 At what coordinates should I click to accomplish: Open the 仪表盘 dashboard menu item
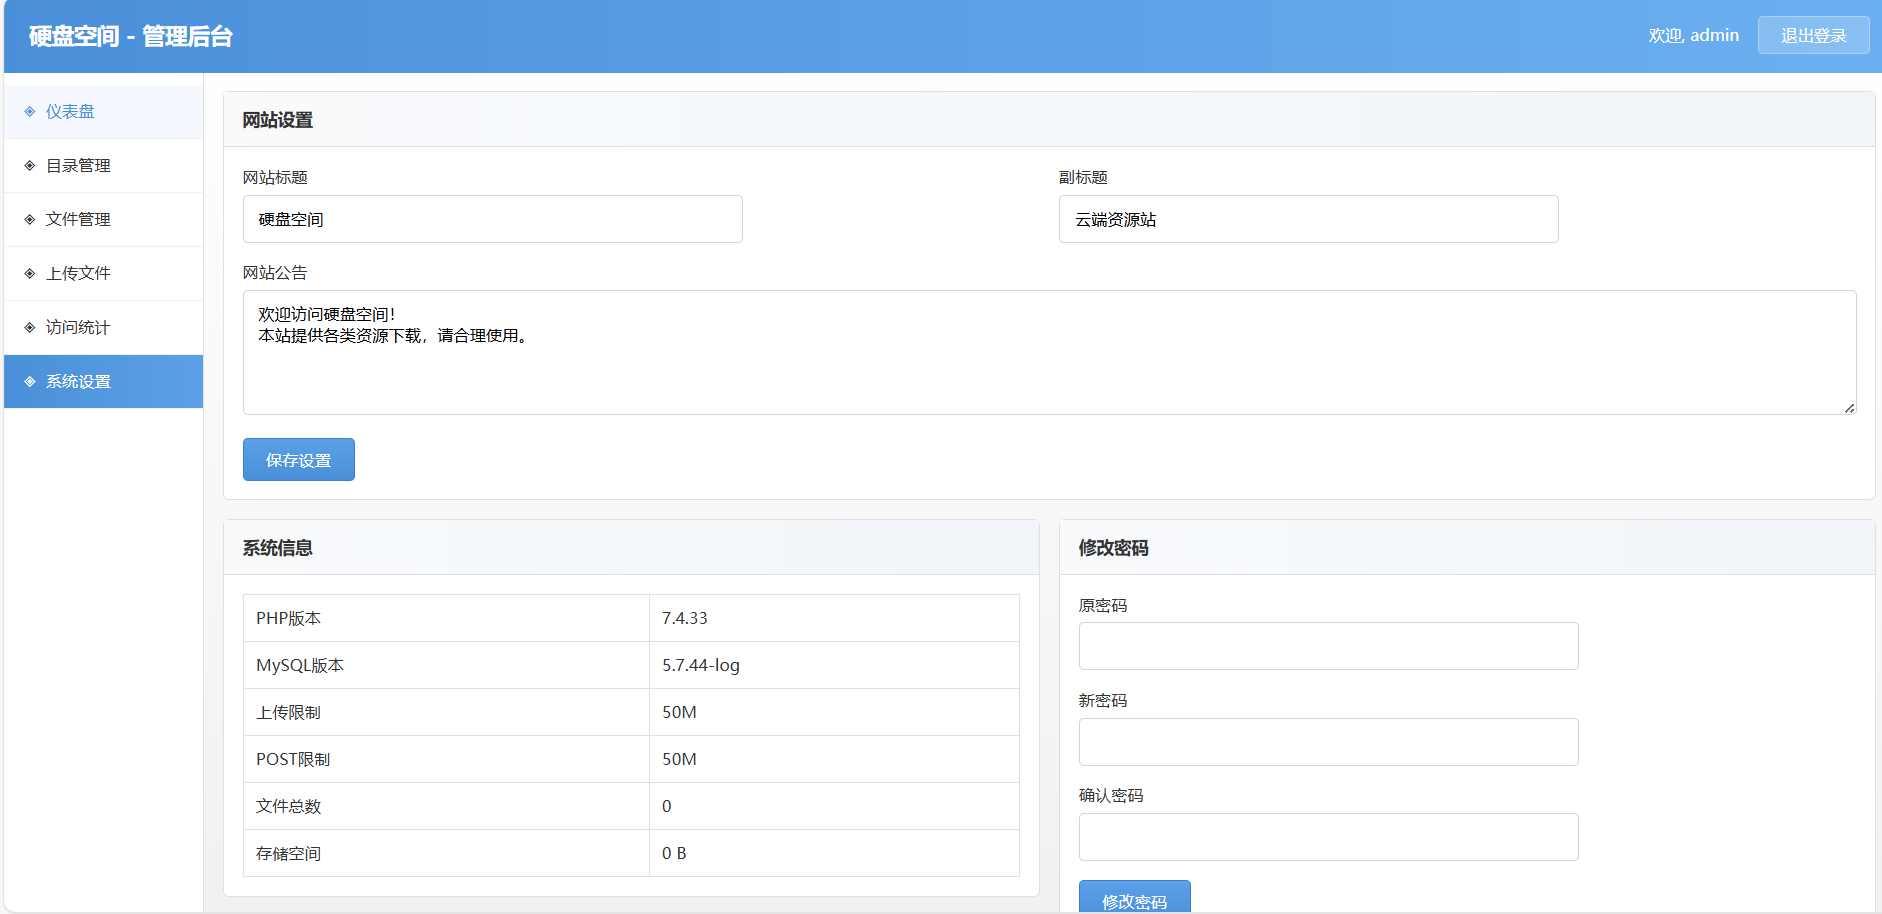pyautogui.click(x=70, y=112)
